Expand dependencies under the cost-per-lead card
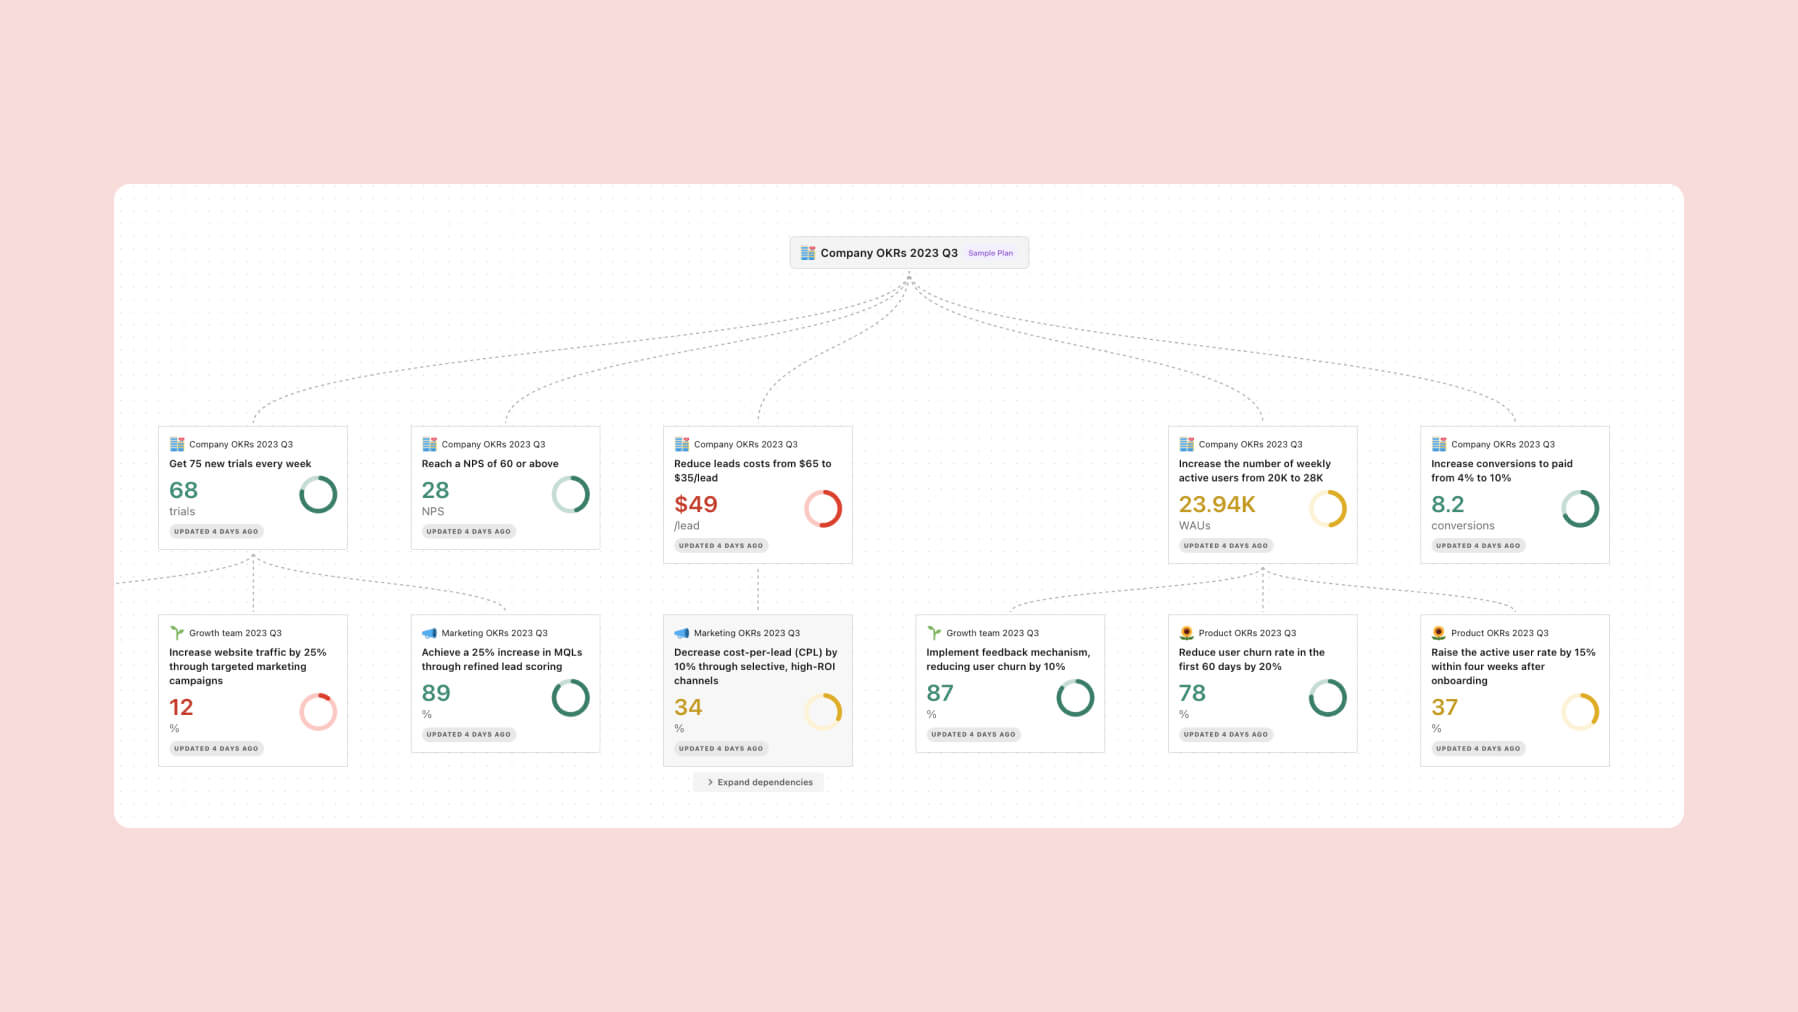The image size is (1798, 1012). [x=758, y=782]
